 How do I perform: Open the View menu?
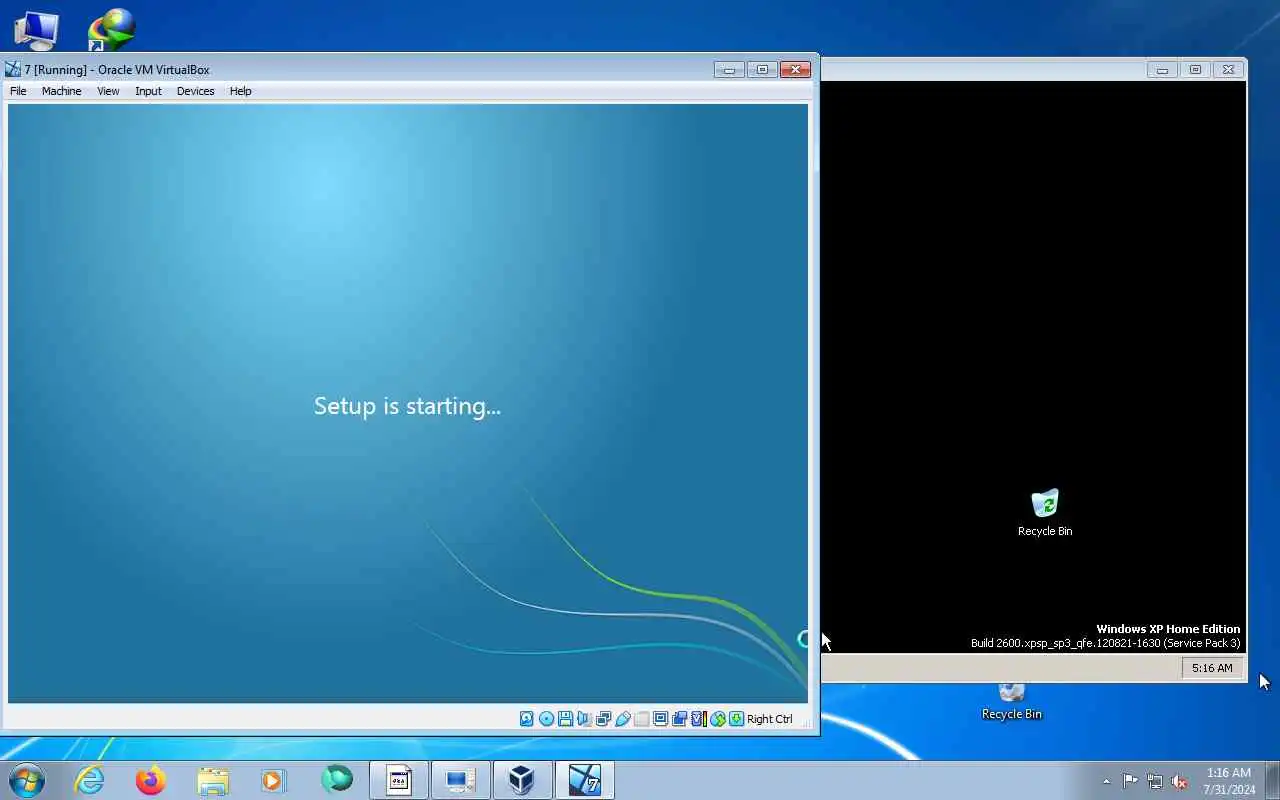click(x=108, y=91)
